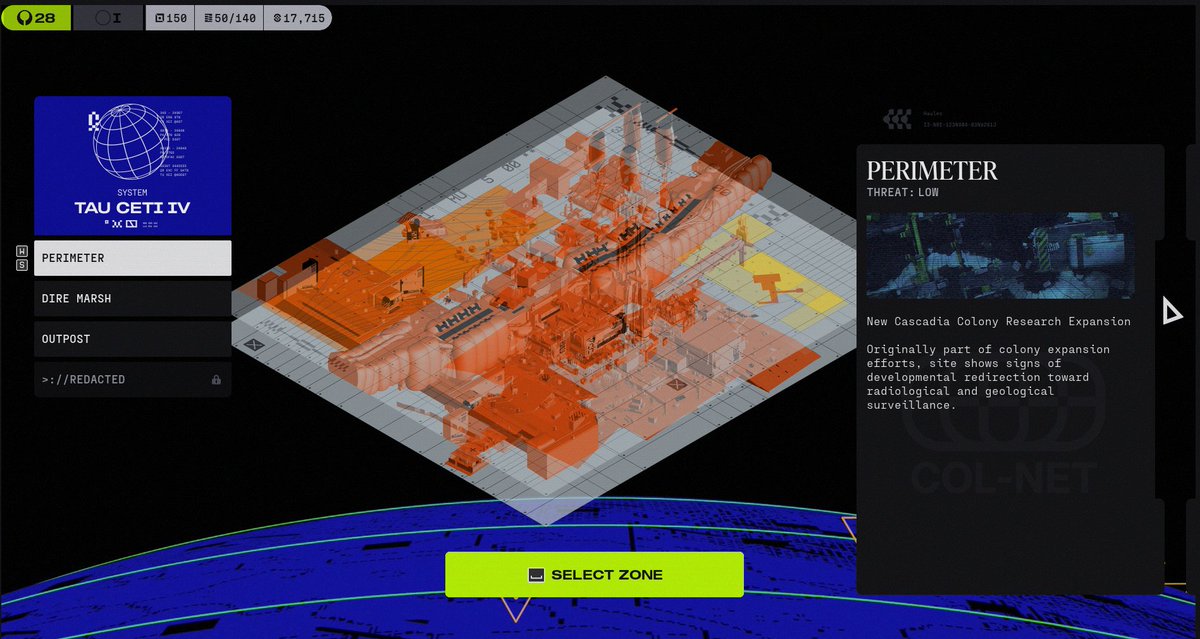Select the DIRE MARSH zone
The width and height of the screenshot is (1200, 639).
[133, 298]
